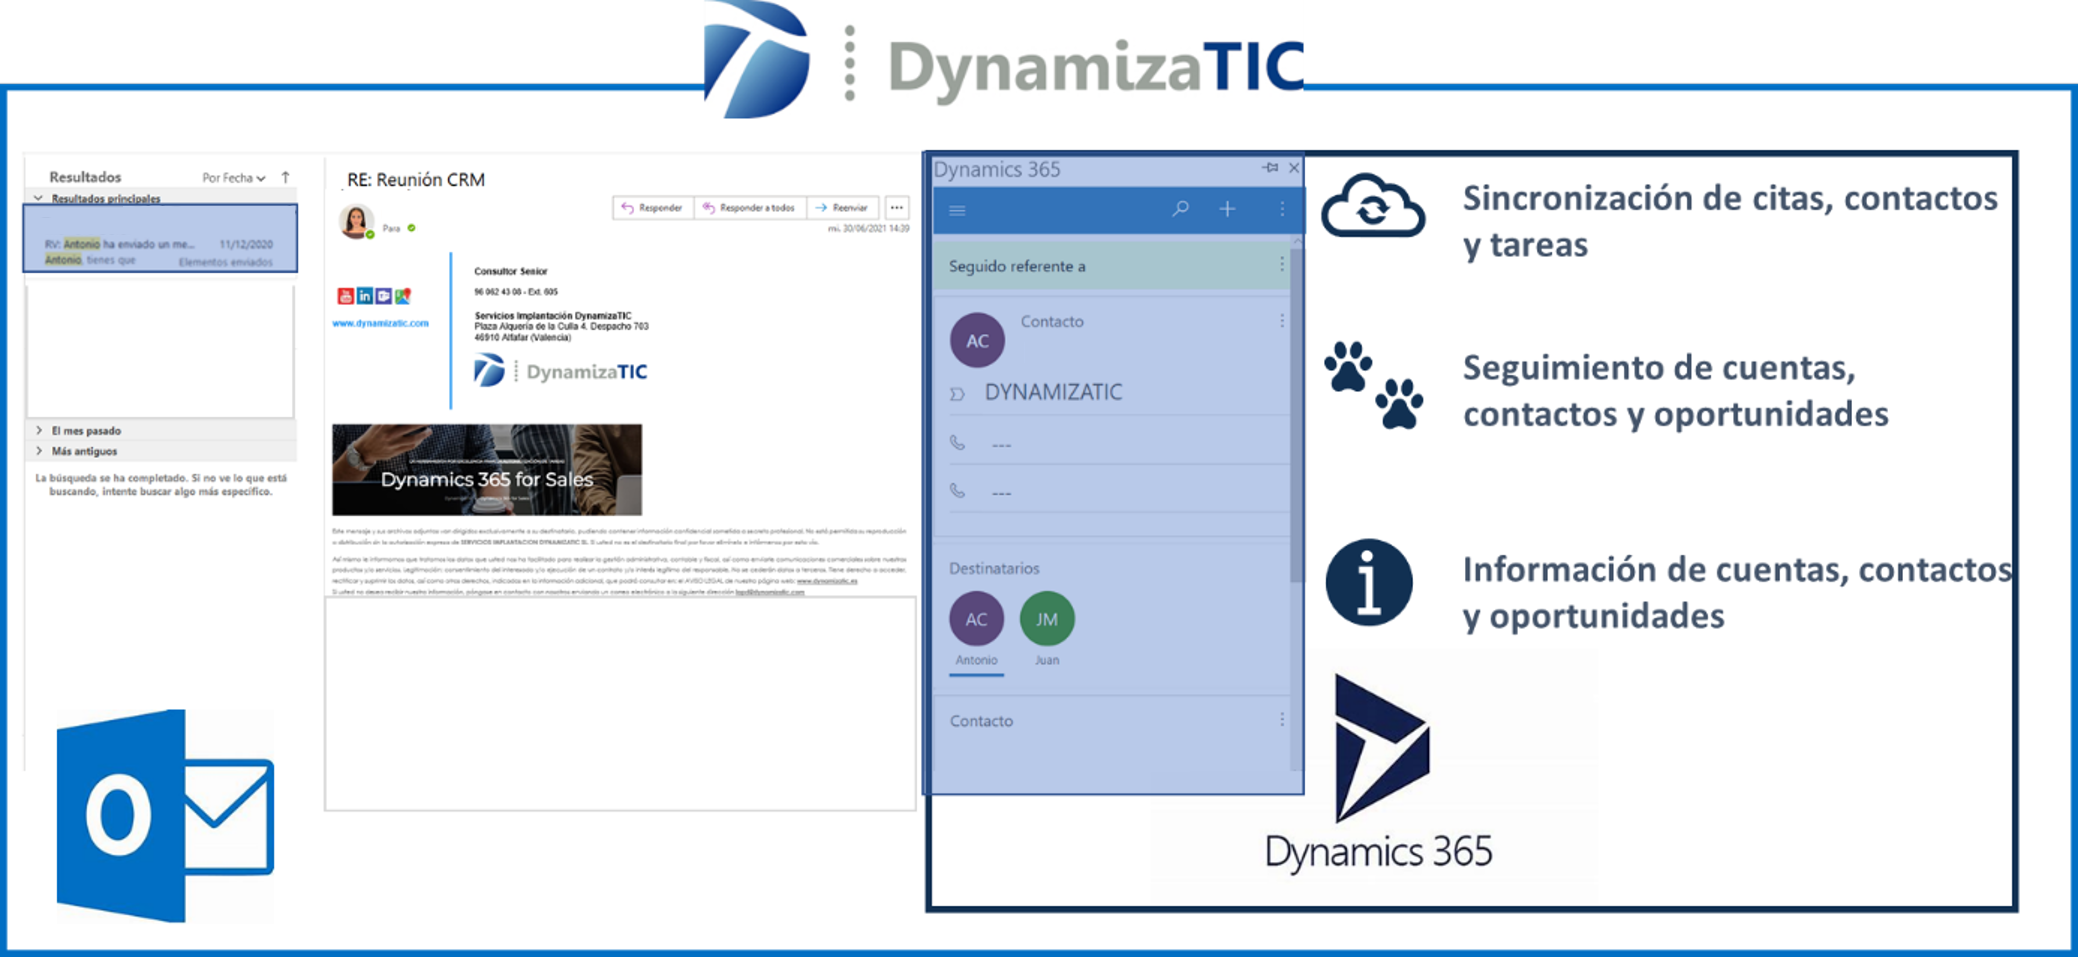
Task: Click the large Outlook logo
Action: click(165, 816)
